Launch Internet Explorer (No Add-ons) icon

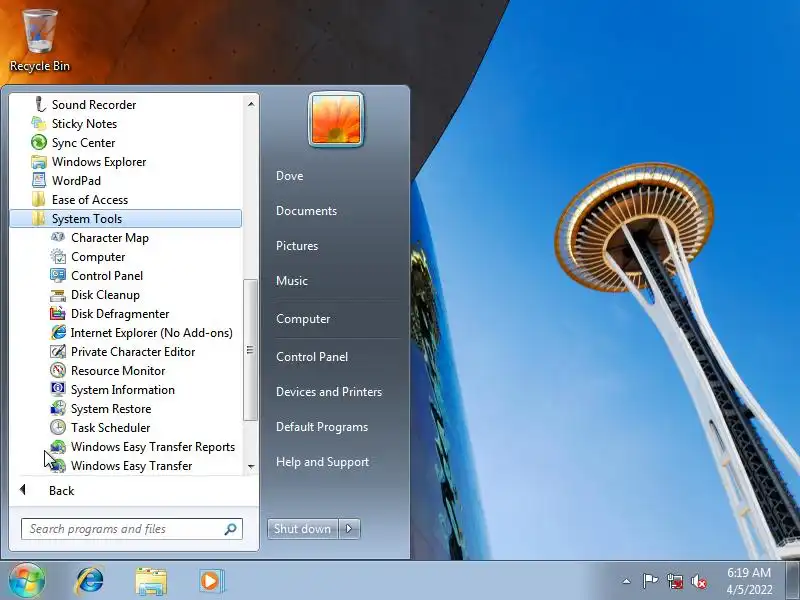pos(58,332)
